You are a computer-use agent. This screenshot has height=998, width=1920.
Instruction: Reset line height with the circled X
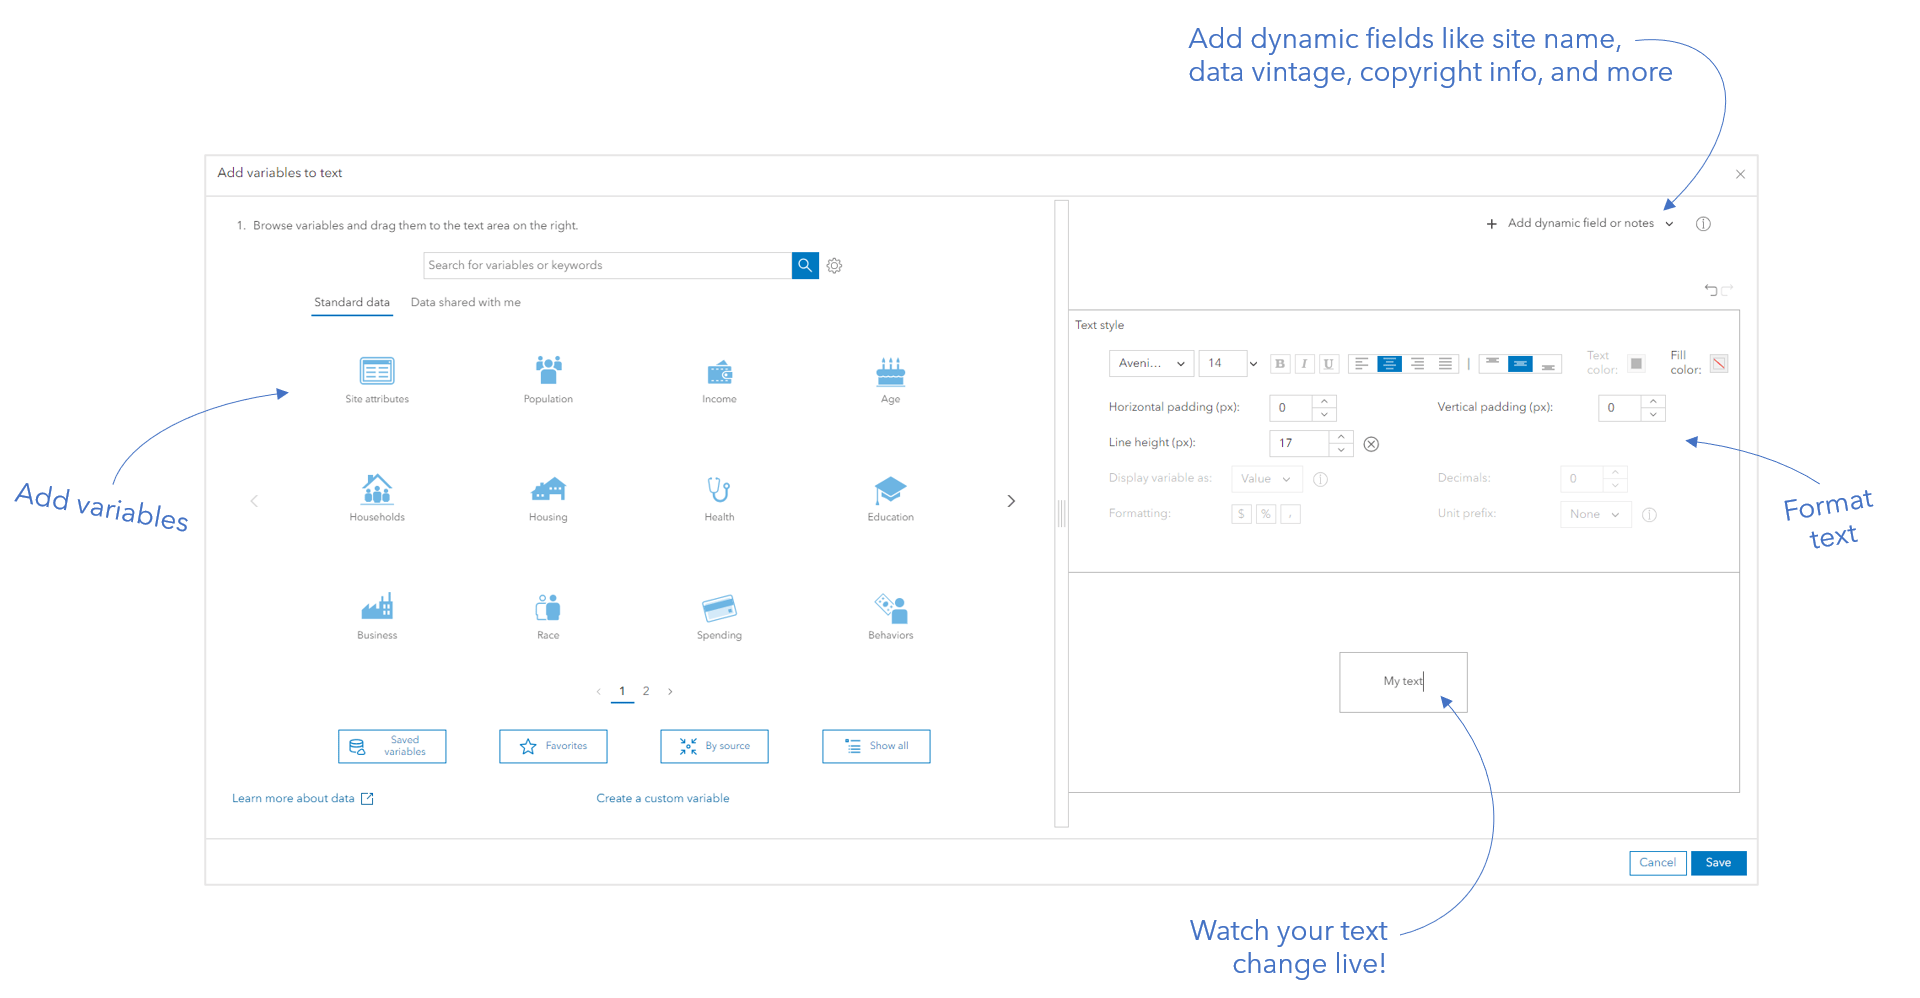[x=1371, y=444]
